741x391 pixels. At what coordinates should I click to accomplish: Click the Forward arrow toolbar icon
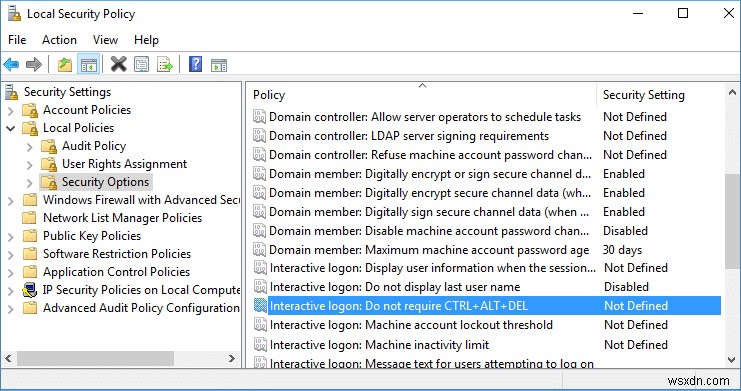[34, 64]
